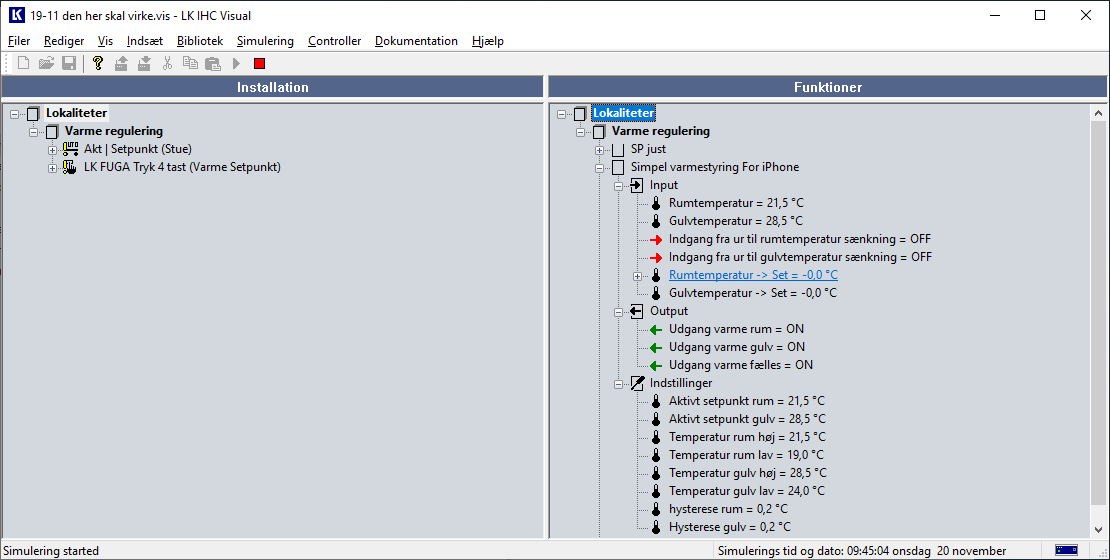The width and height of the screenshot is (1110, 560).
Task: Expand LK FUGA Tryk 4 tast node
Action: 53,167
